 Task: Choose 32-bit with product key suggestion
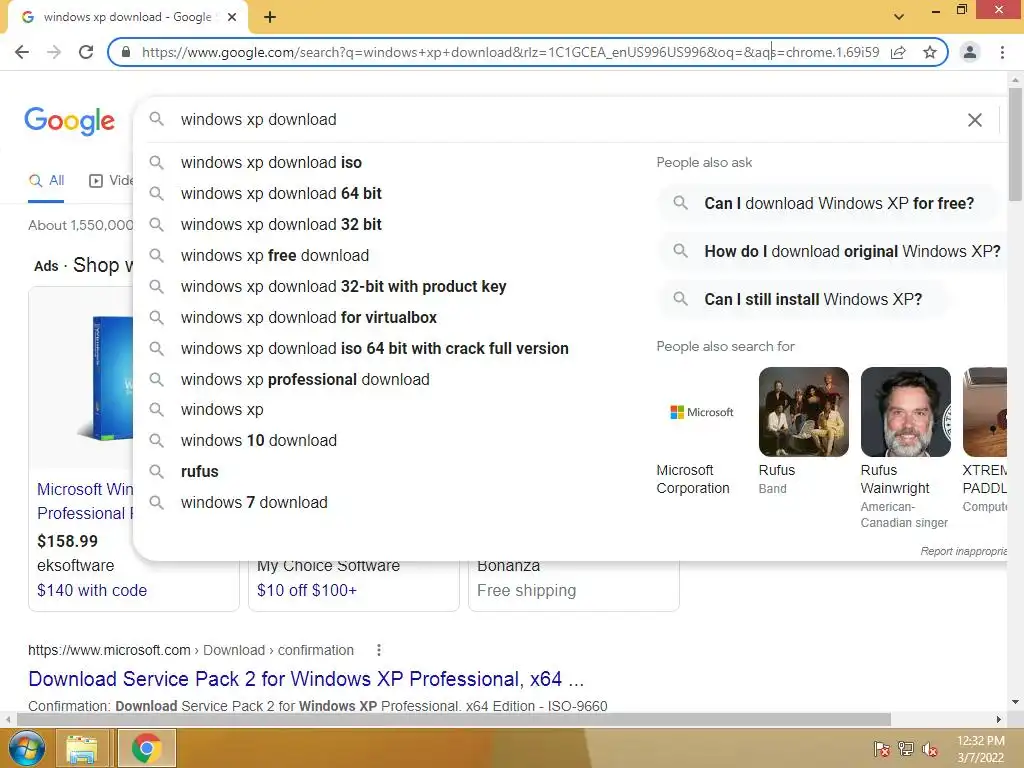tap(344, 286)
